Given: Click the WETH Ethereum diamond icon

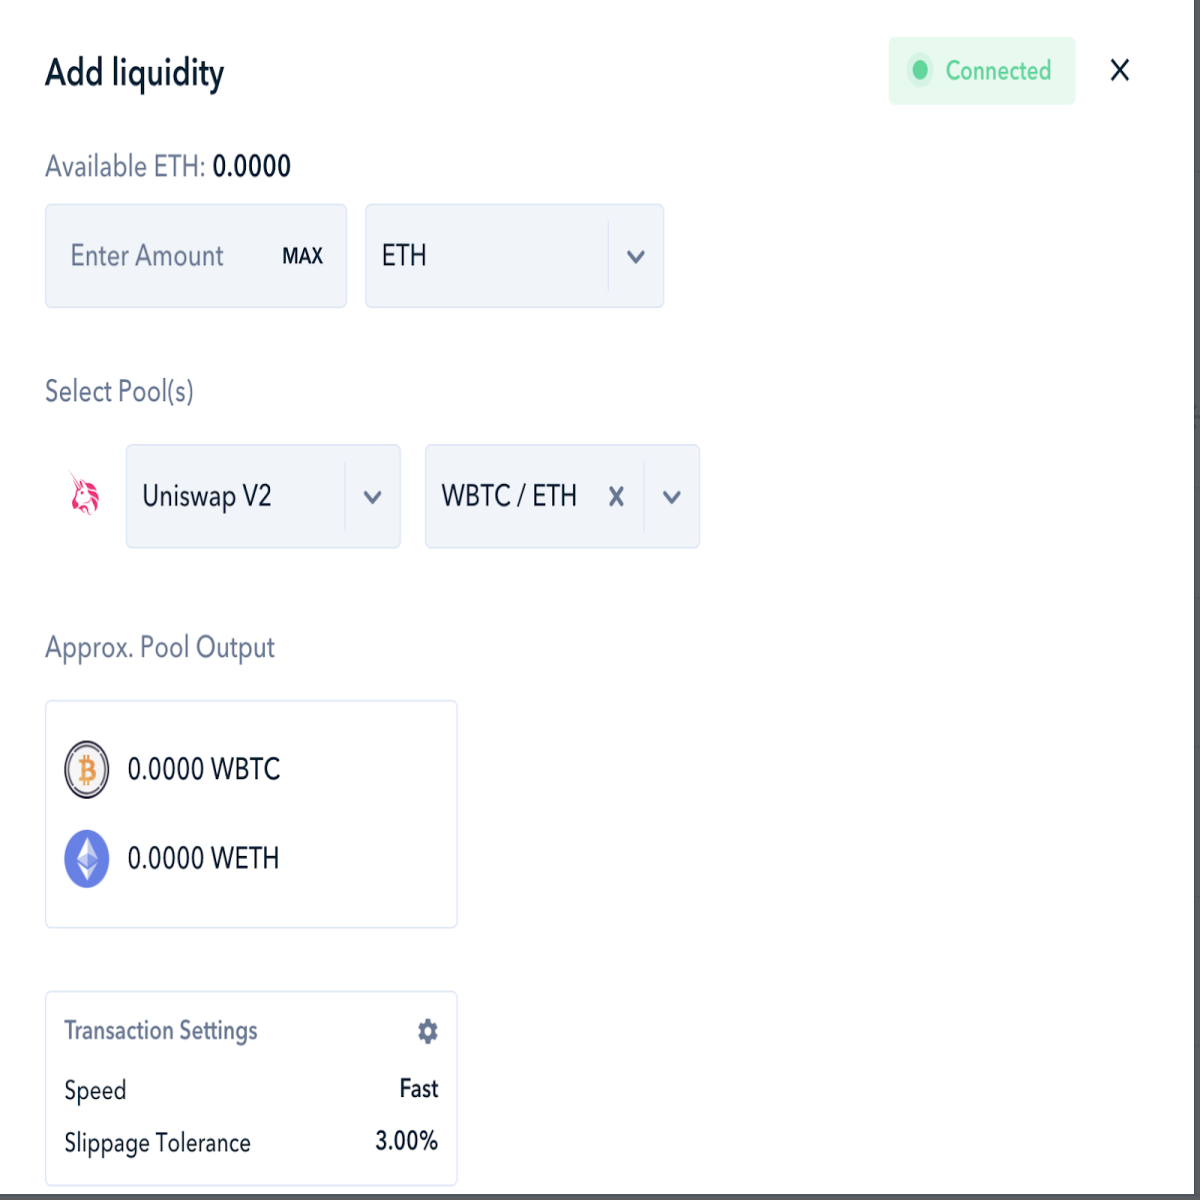Looking at the screenshot, I should click(87, 858).
